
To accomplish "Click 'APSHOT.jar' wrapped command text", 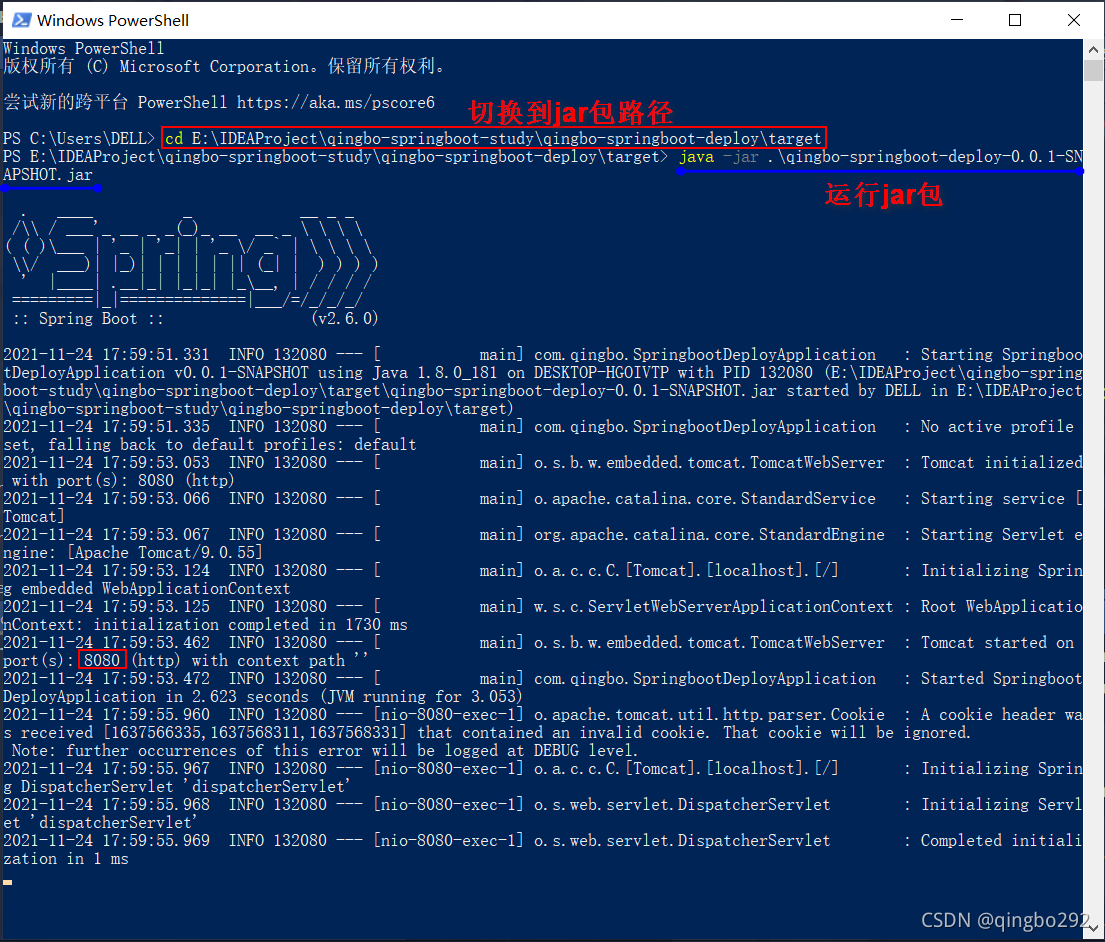I will pyautogui.click(x=48, y=175).
